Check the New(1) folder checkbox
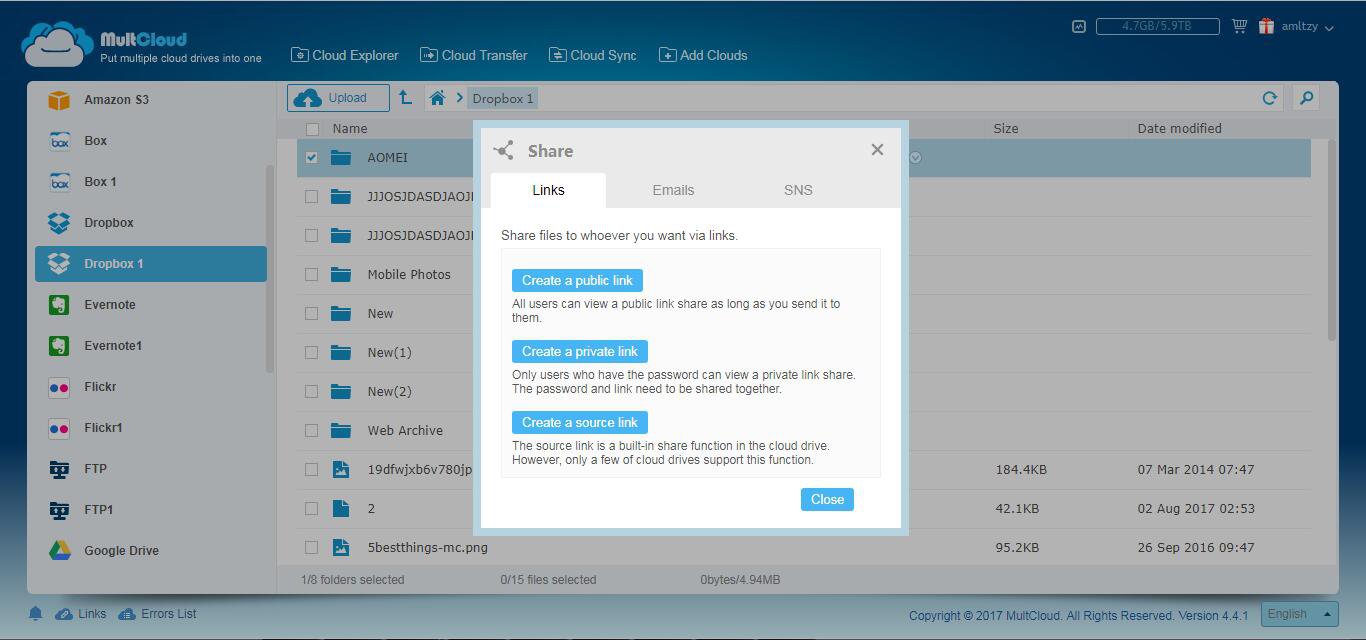This screenshot has height=640, width=1366. click(x=312, y=353)
